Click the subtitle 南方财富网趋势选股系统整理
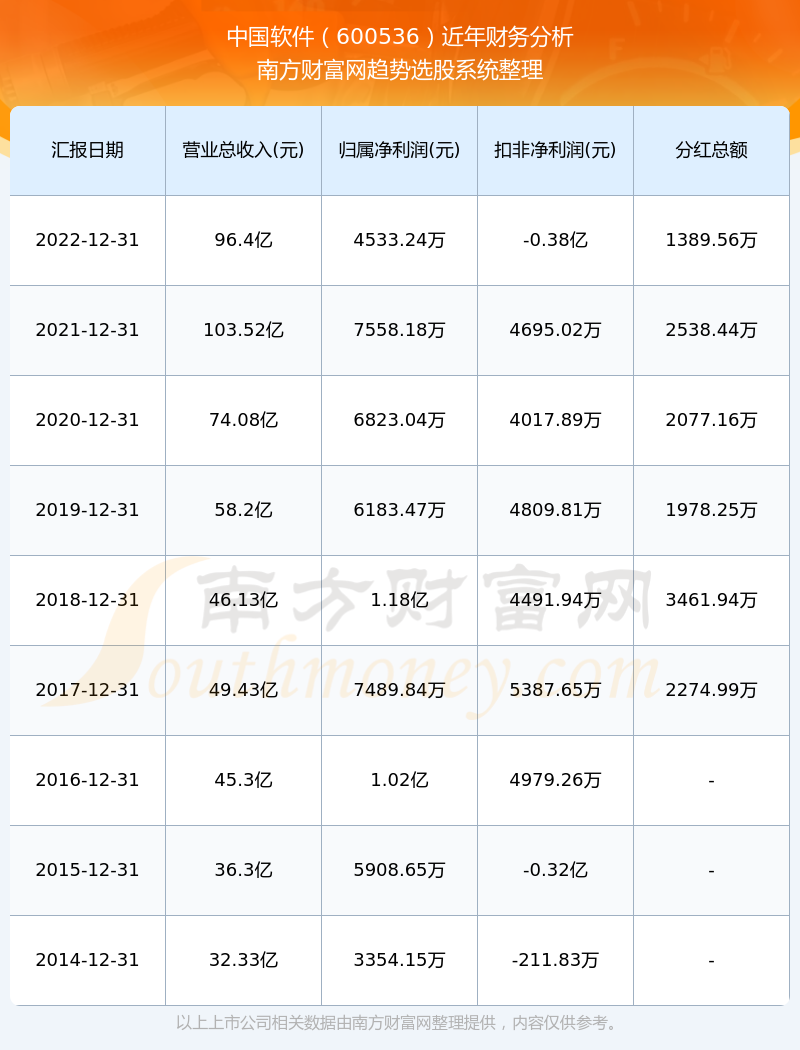800x1050 pixels. [400, 70]
